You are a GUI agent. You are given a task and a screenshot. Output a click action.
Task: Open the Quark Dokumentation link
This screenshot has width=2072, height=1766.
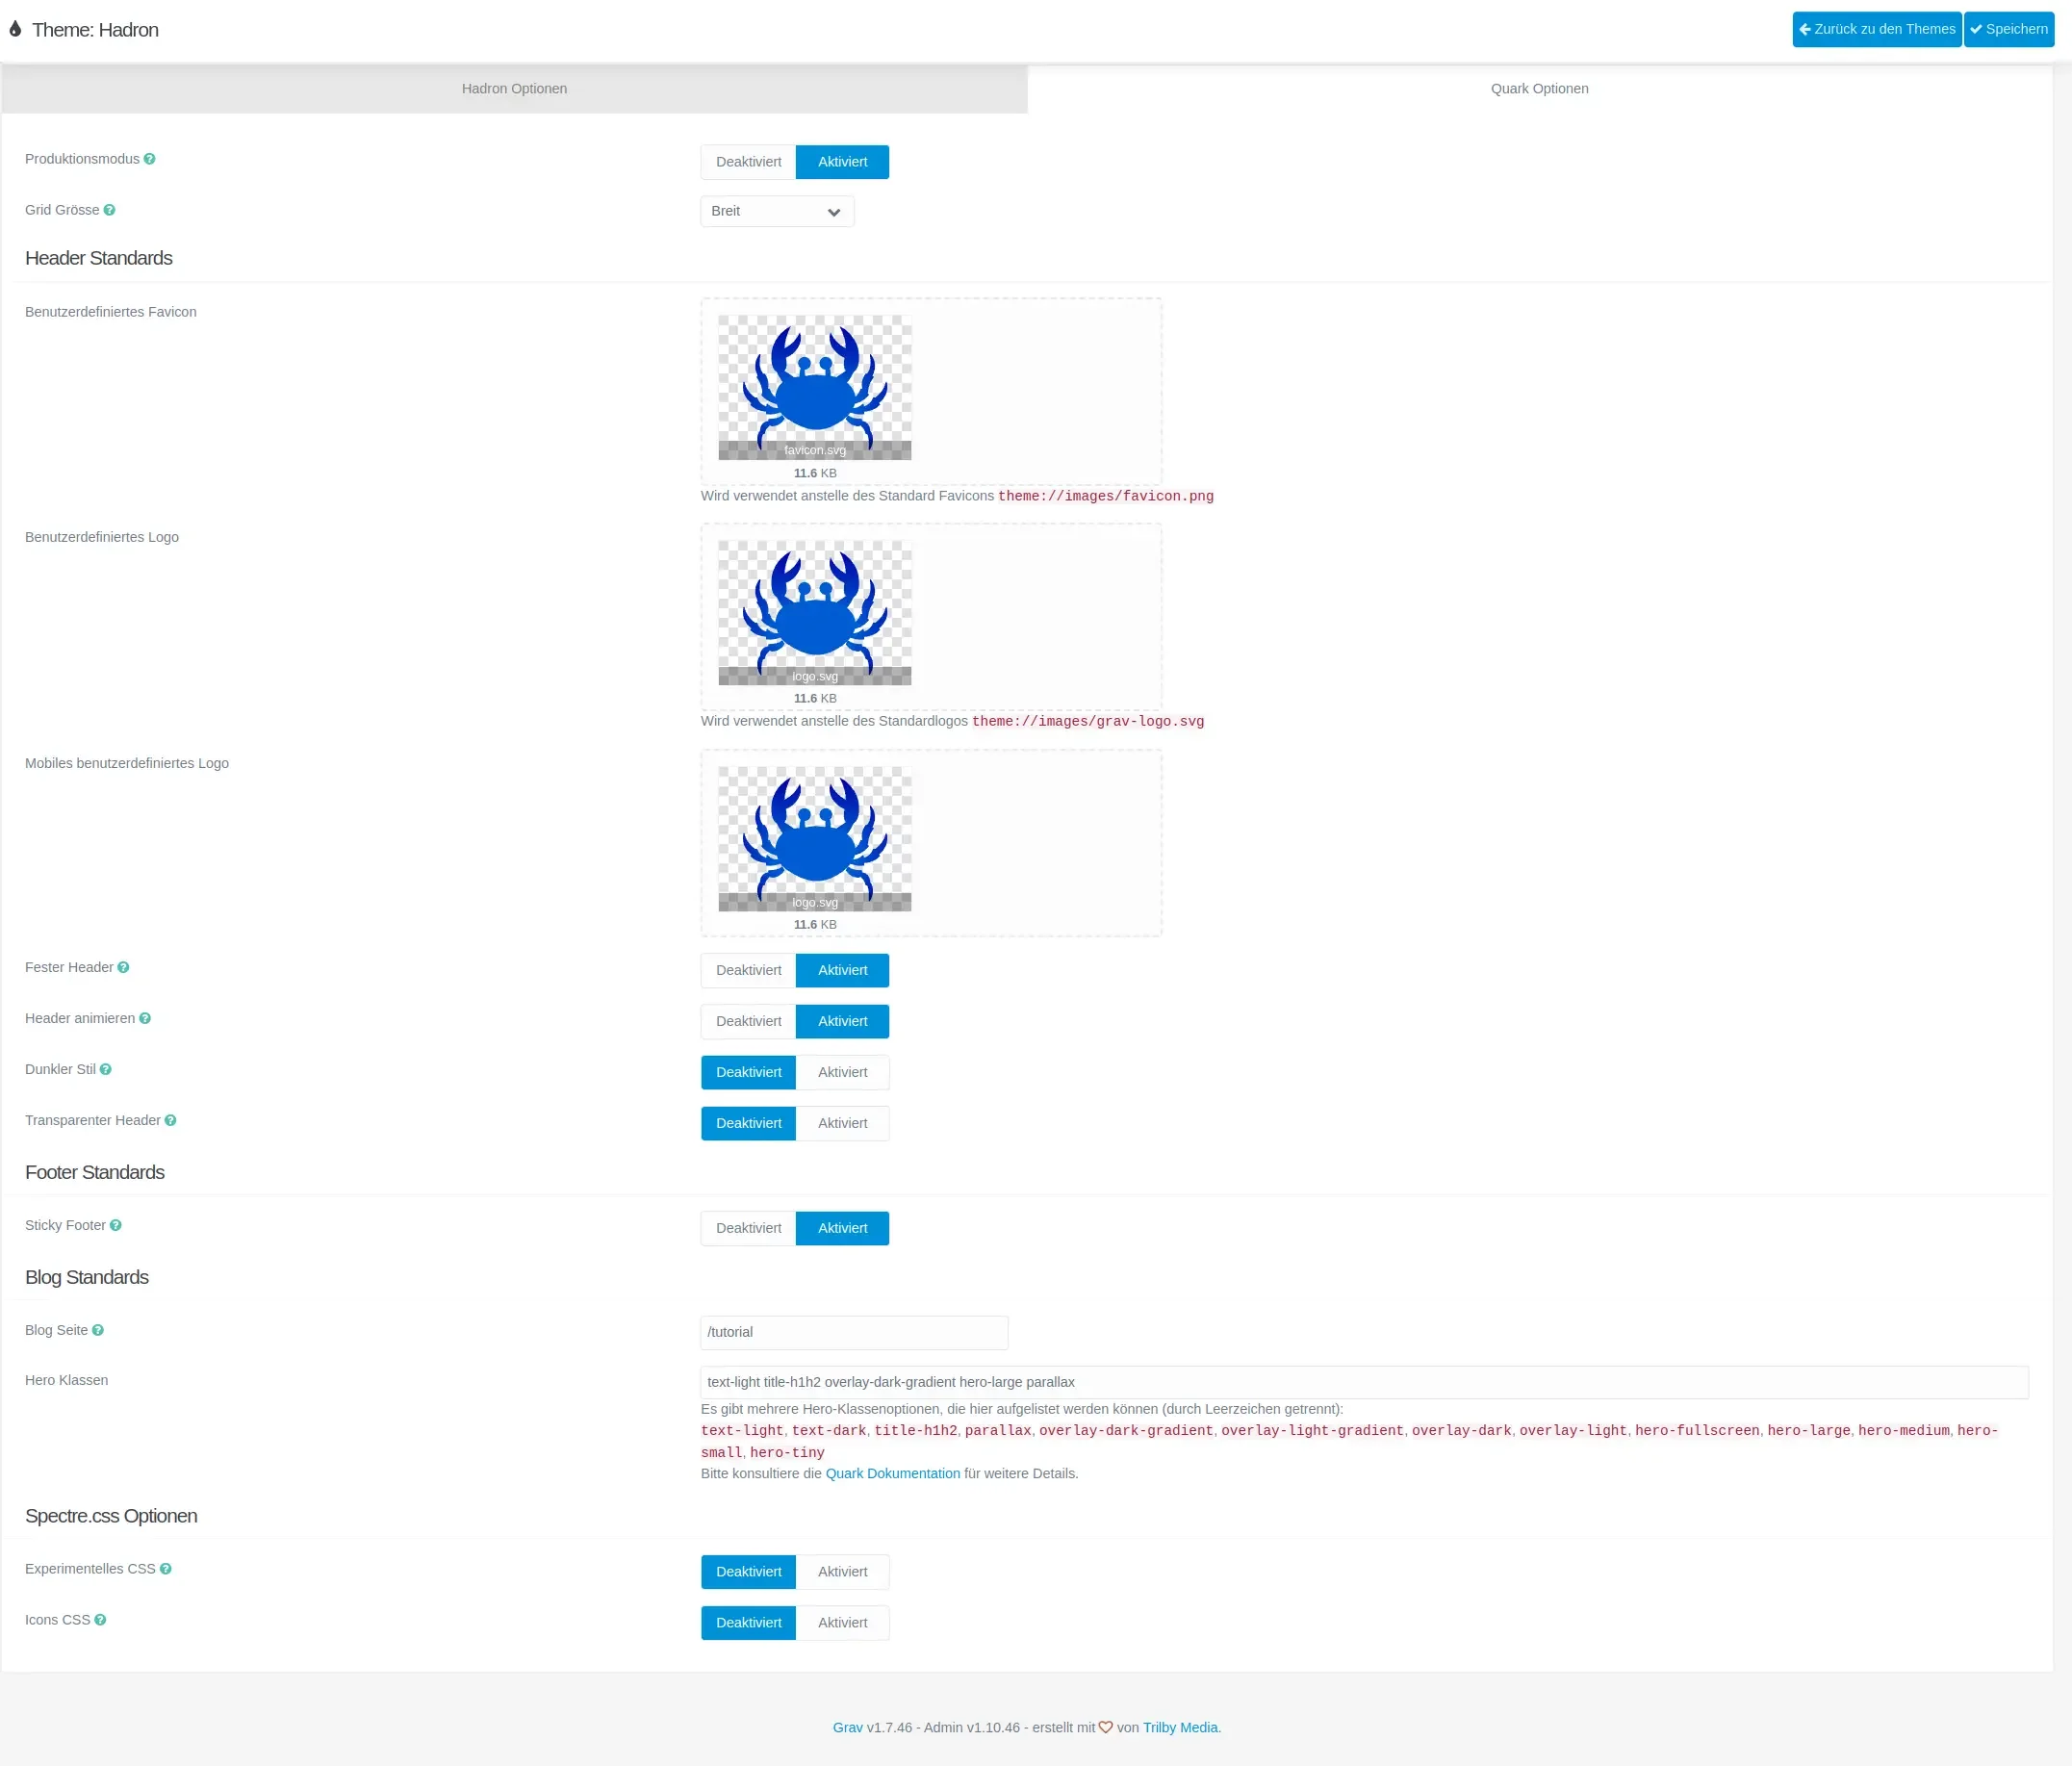892,1473
